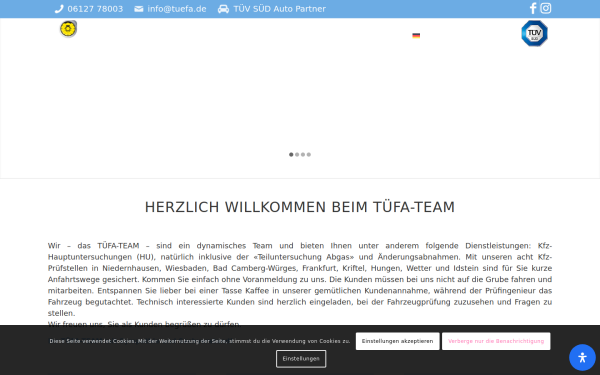Select the second slider dot
The image size is (600, 375).
click(297, 155)
